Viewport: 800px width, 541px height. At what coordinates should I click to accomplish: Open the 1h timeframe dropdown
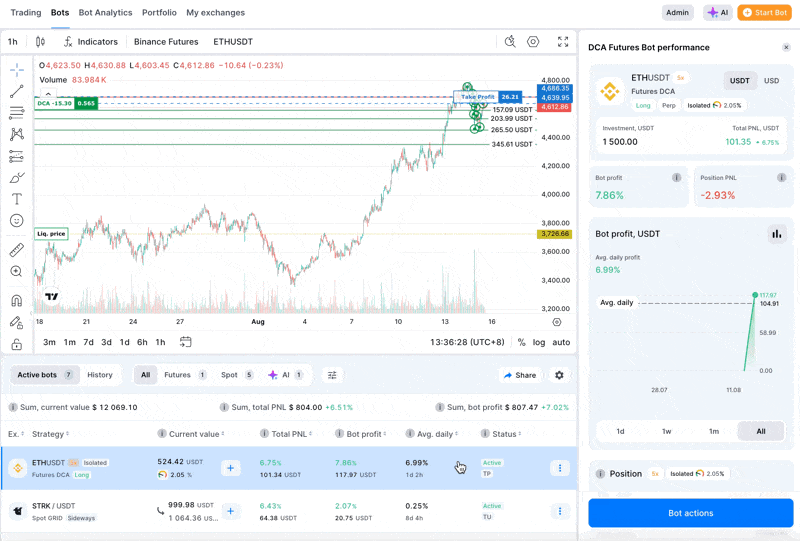click(13, 42)
